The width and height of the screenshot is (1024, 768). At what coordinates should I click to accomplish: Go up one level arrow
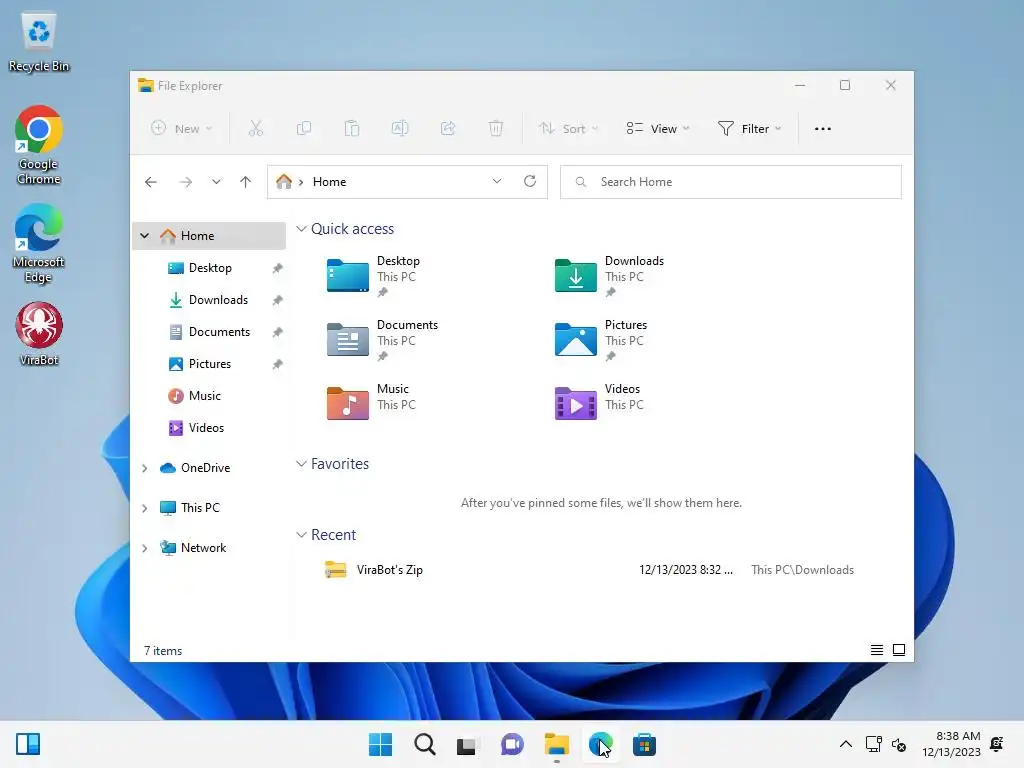click(246, 182)
